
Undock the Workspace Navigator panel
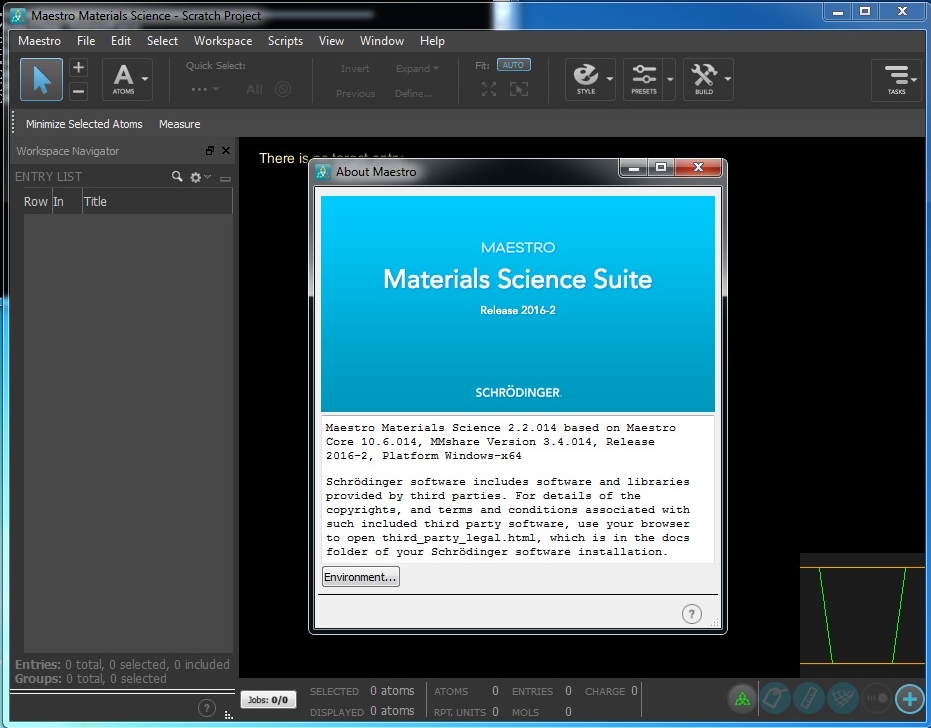point(210,151)
